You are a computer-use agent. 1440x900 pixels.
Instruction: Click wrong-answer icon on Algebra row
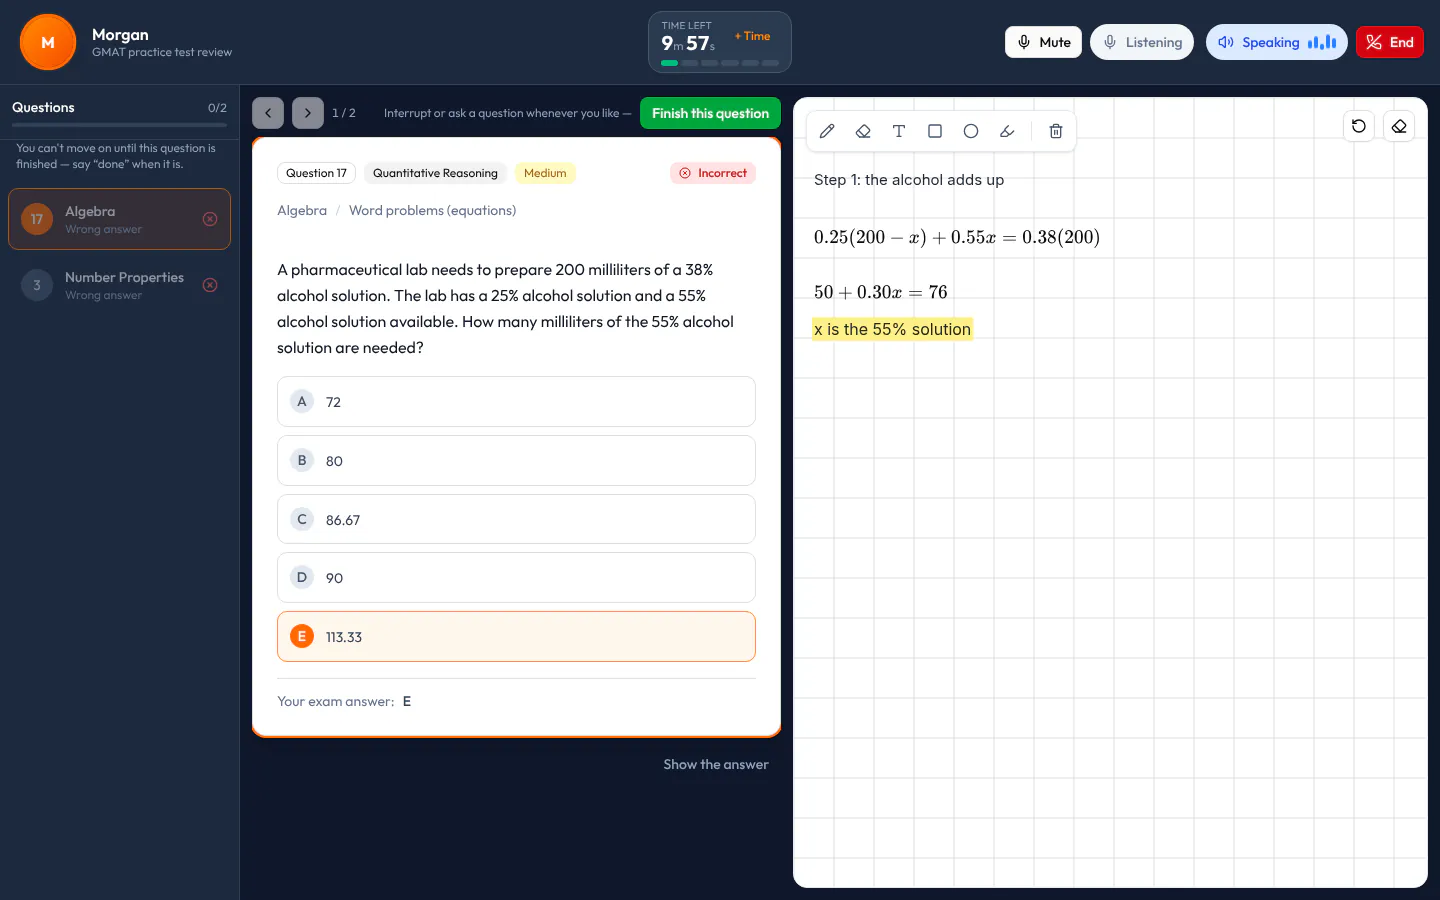[x=210, y=219]
